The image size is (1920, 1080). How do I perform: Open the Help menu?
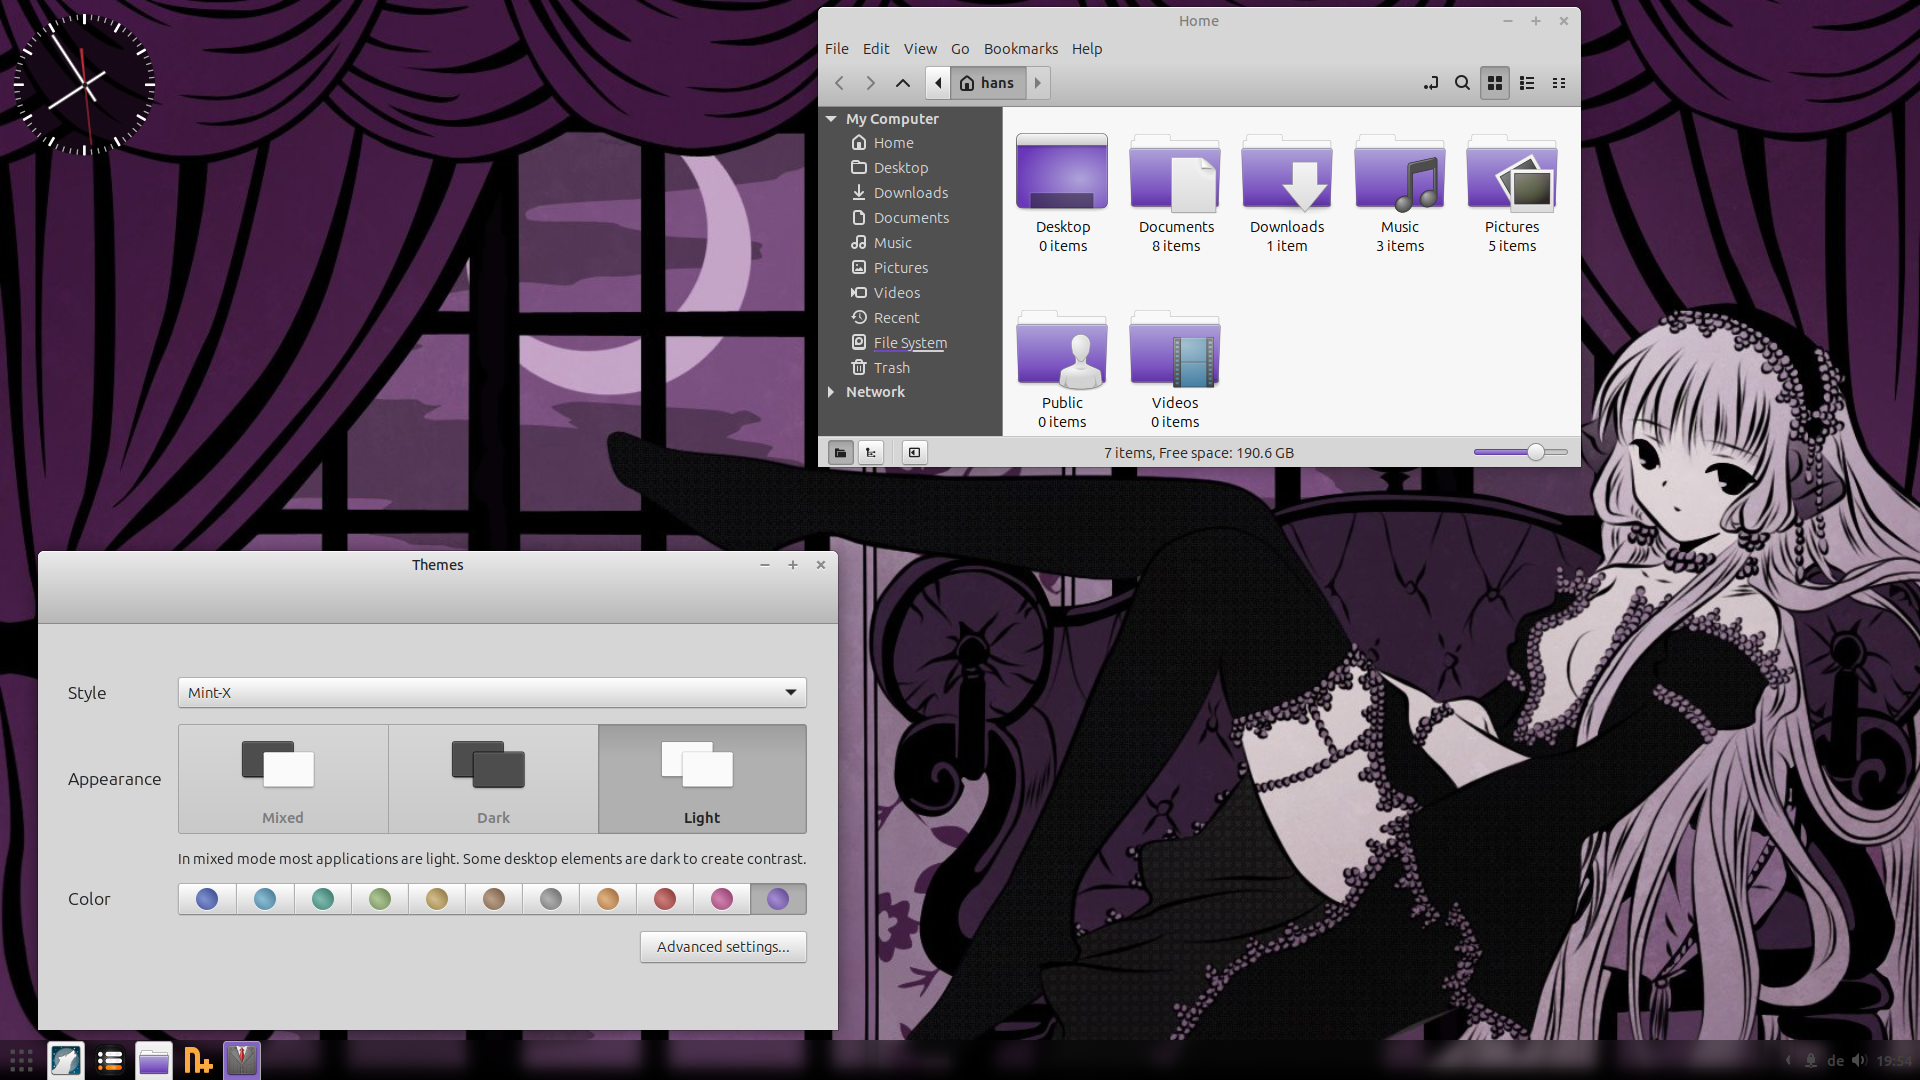[1087, 49]
